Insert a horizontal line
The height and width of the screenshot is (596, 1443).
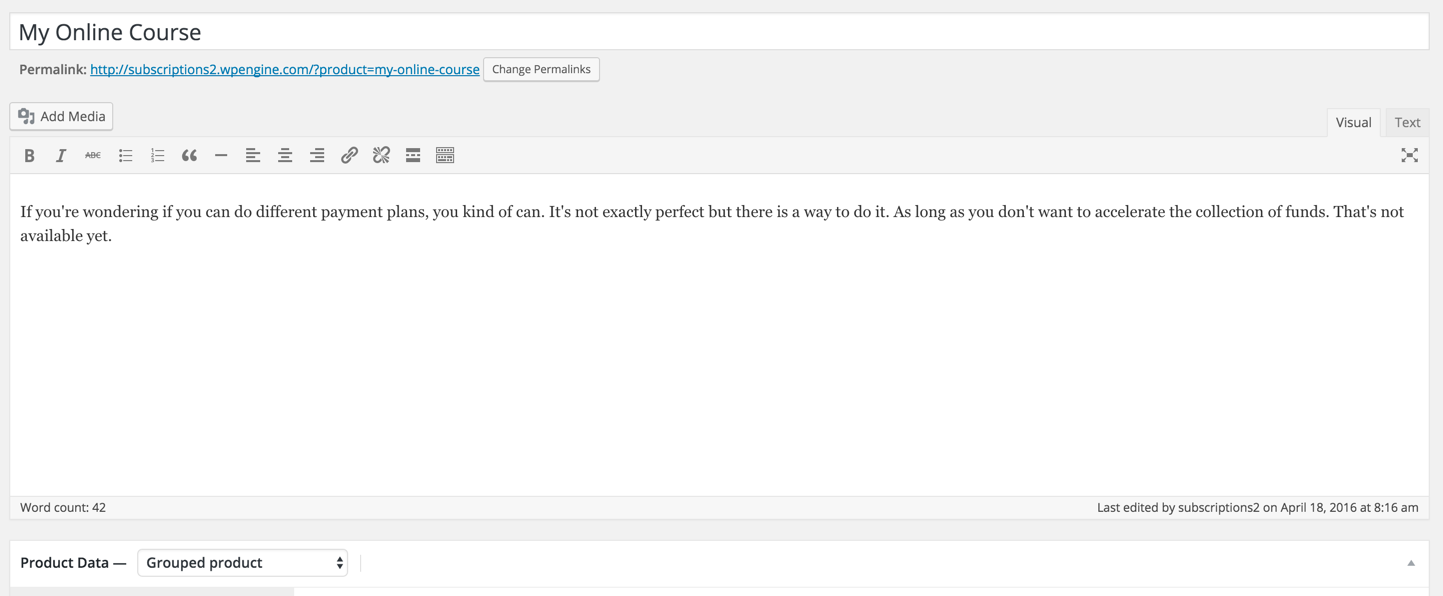221,156
